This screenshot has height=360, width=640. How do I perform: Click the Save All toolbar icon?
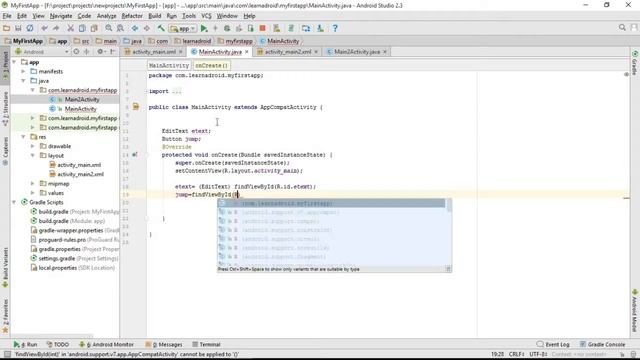click(18, 28)
